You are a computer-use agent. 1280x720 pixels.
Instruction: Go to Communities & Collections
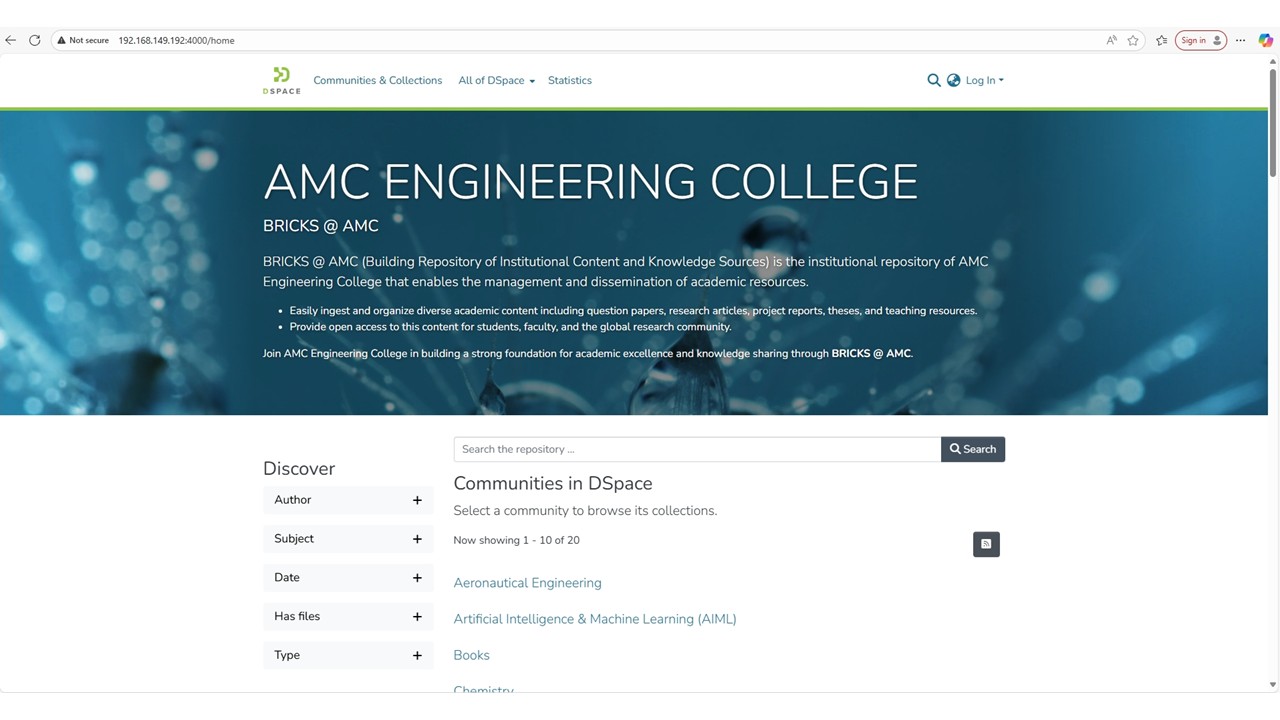click(377, 80)
